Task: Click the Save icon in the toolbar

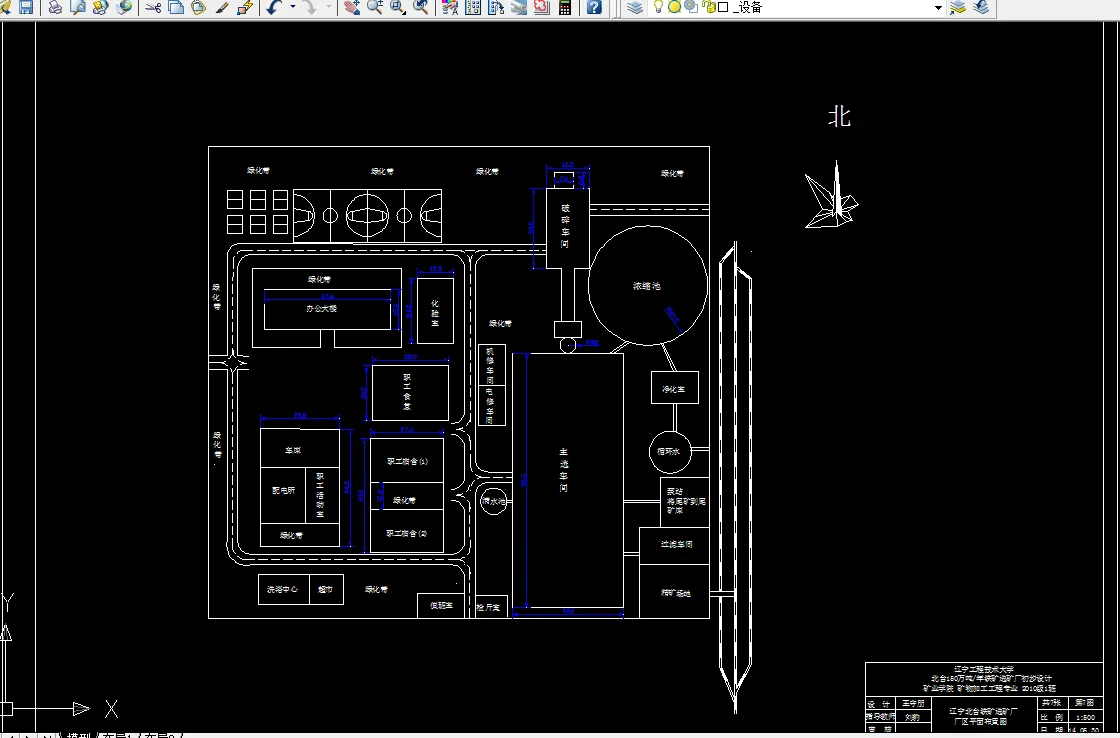Action: point(26,7)
